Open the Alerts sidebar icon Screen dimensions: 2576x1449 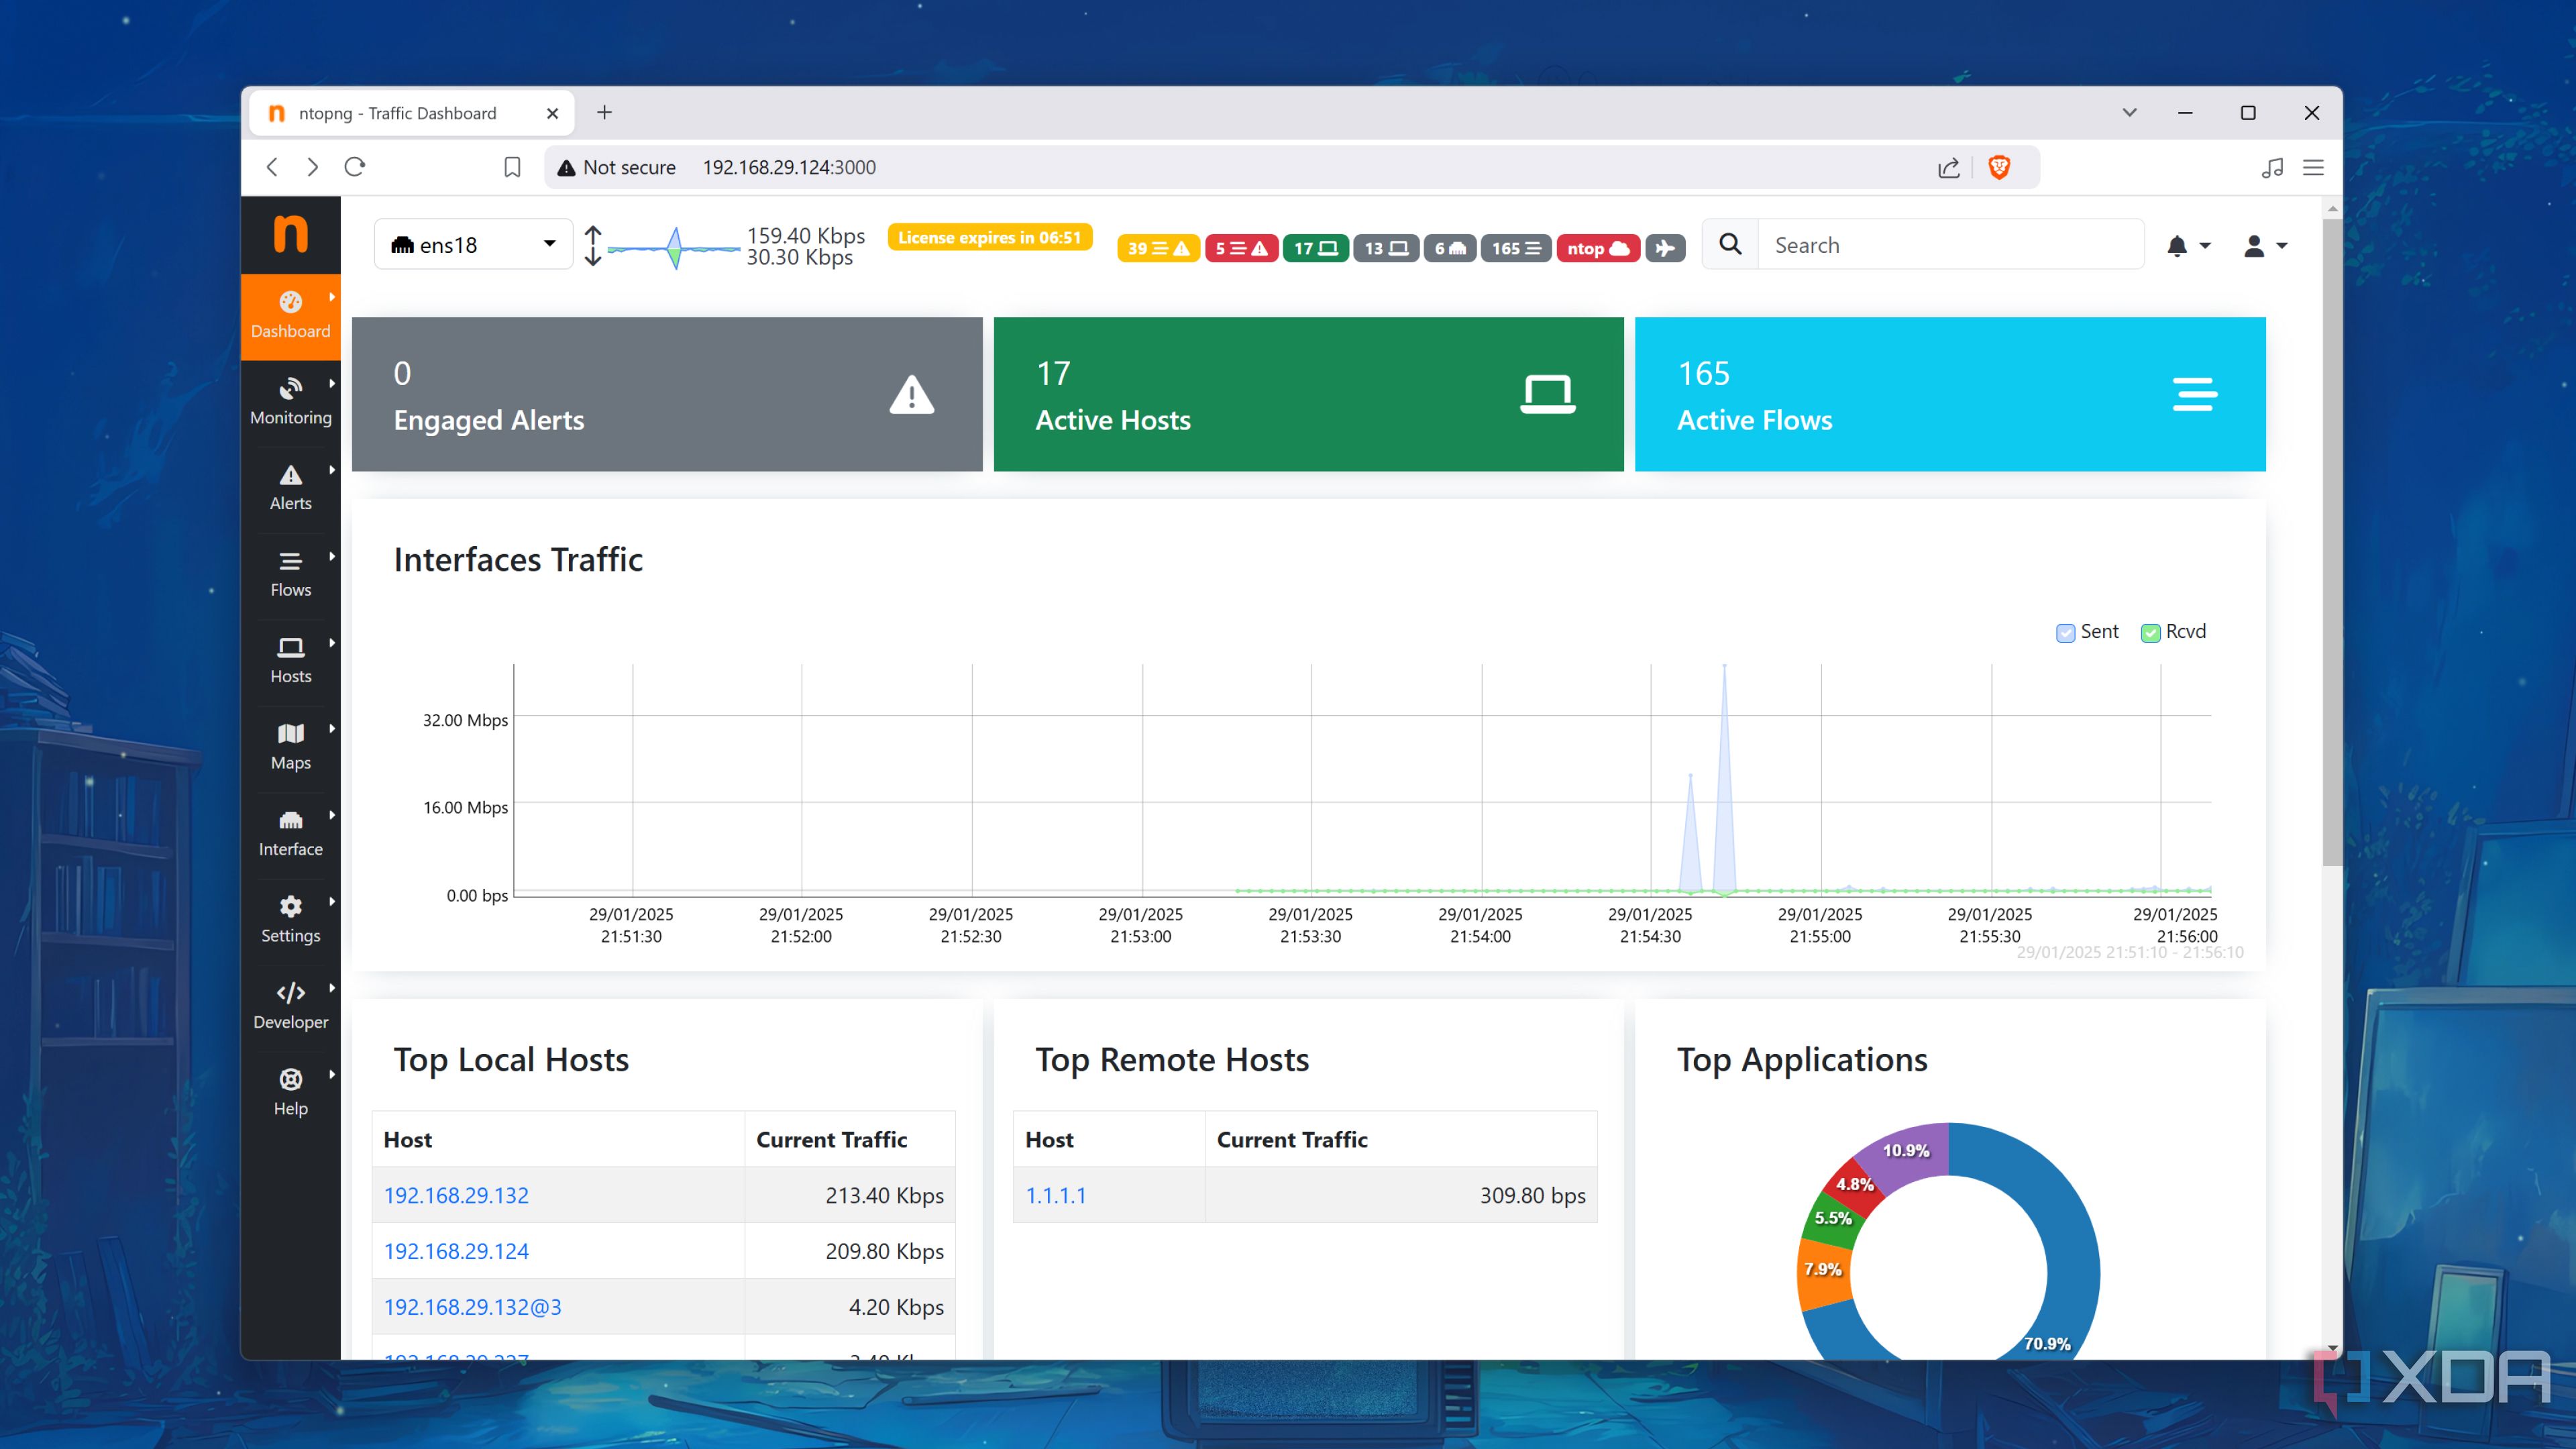(x=290, y=476)
